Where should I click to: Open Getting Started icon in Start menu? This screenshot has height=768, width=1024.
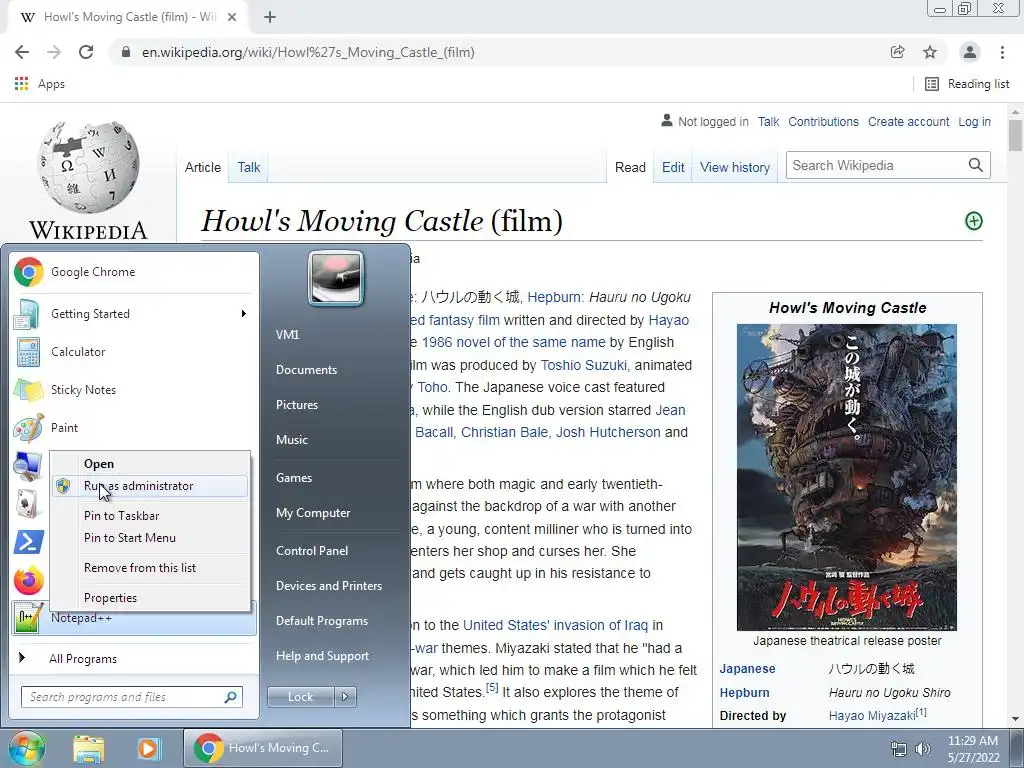27,314
